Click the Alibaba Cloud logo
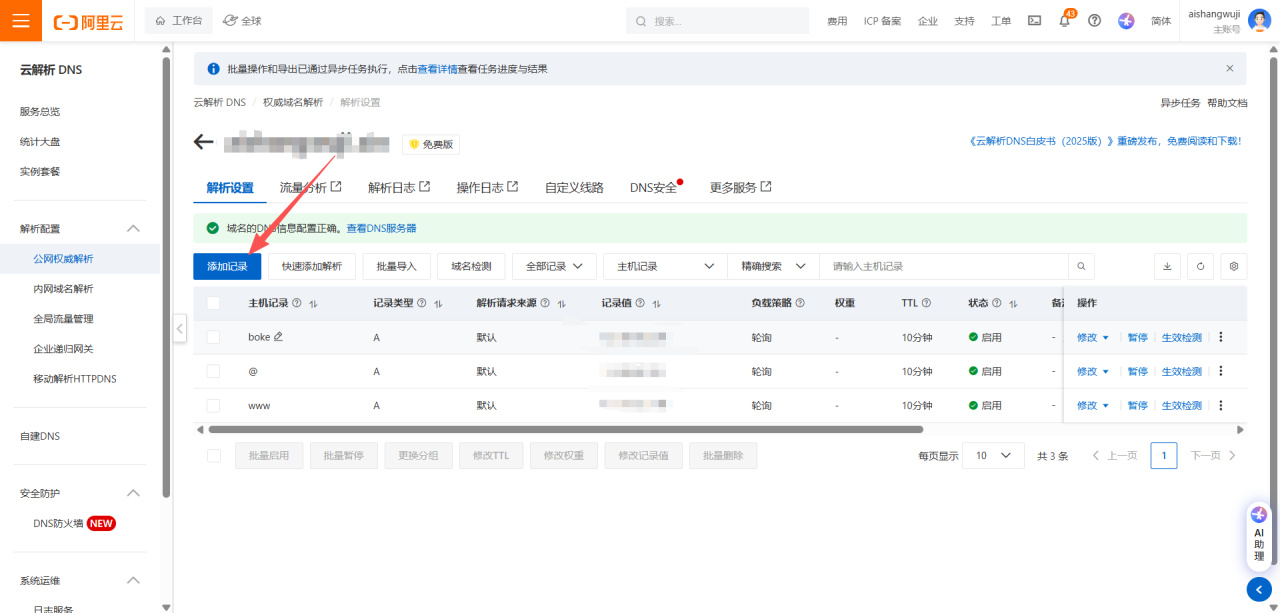This screenshot has height=613, width=1280. [x=88, y=21]
